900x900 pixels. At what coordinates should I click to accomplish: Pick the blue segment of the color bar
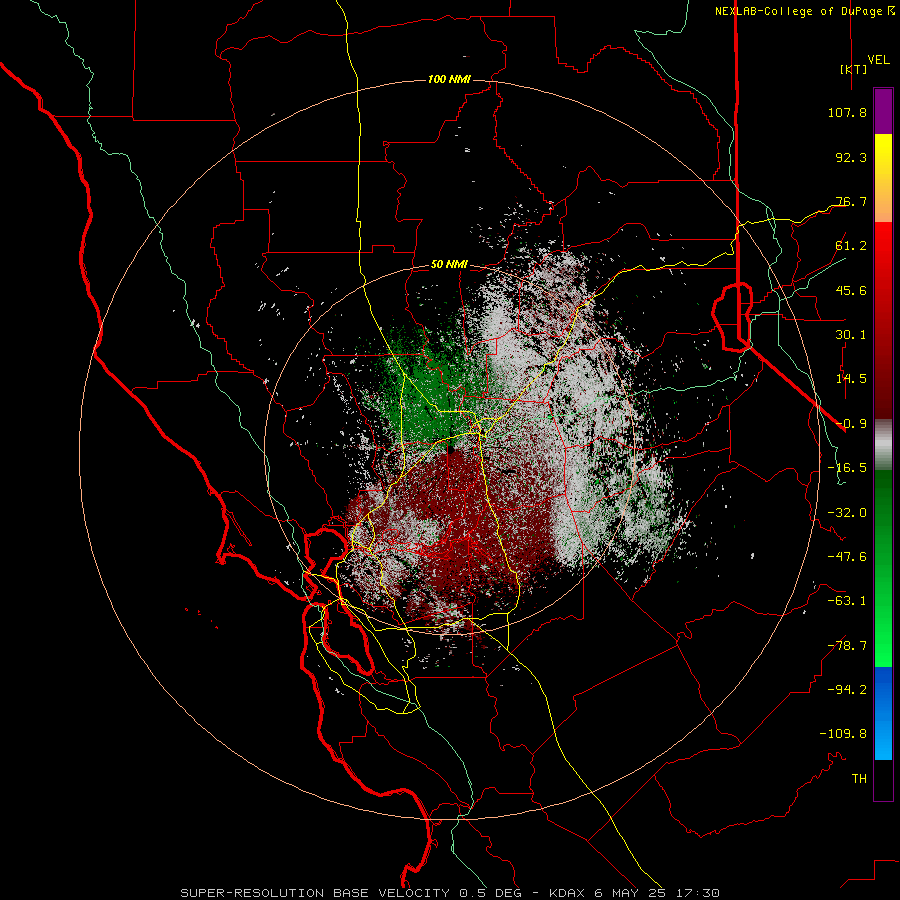[x=883, y=713]
